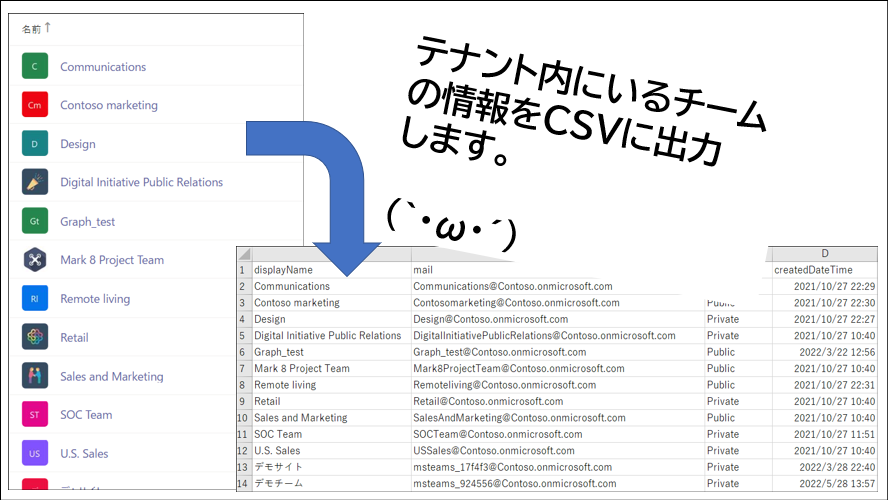Image resolution: width=888 pixels, height=500 pixels.
Task: Open the Design team link
Action: click(x=78, y=144)
